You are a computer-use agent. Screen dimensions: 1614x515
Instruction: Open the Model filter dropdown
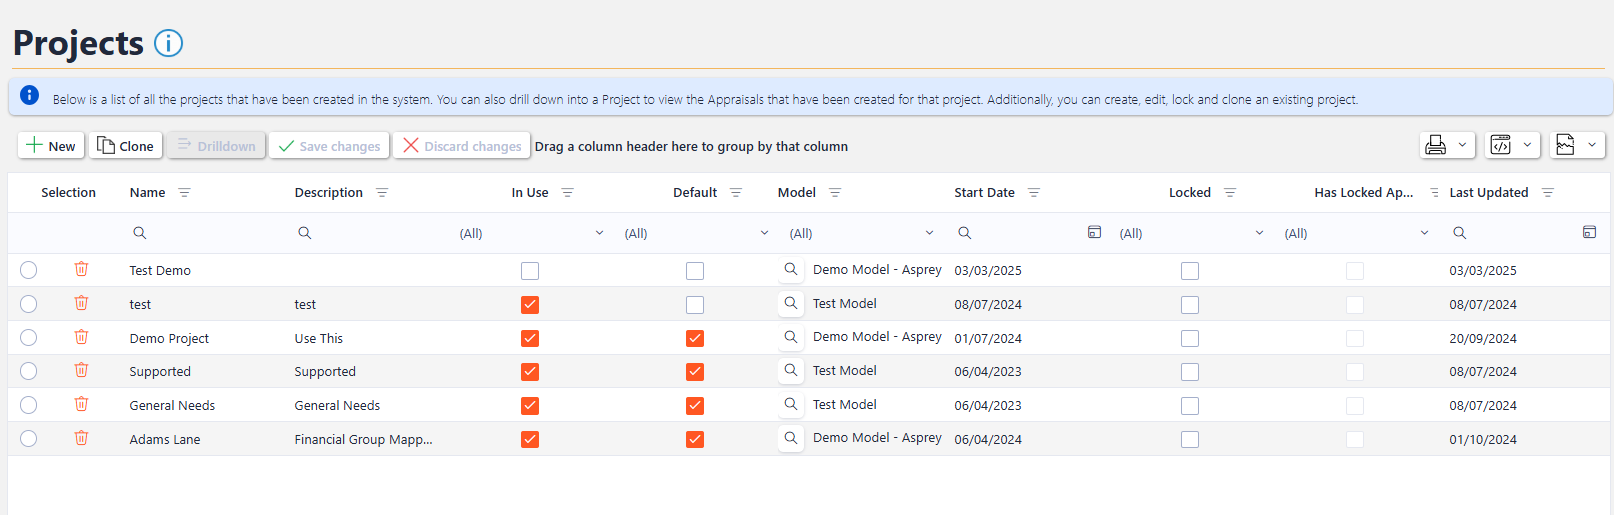(929, 233)
